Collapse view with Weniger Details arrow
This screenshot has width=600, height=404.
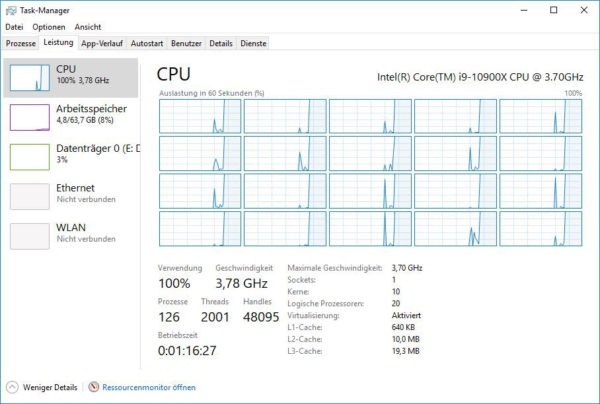[11, 387]
